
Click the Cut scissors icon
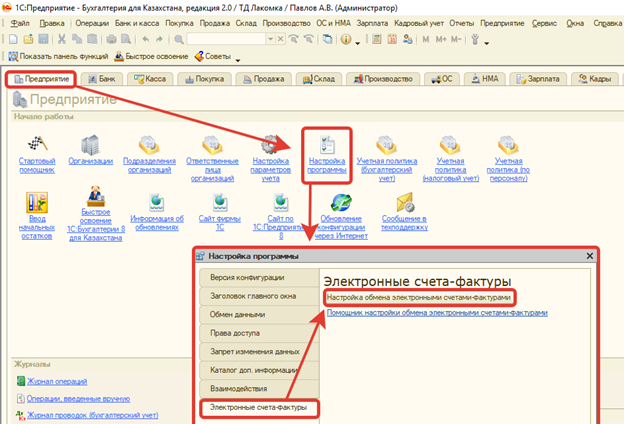(x=61, y=39)
